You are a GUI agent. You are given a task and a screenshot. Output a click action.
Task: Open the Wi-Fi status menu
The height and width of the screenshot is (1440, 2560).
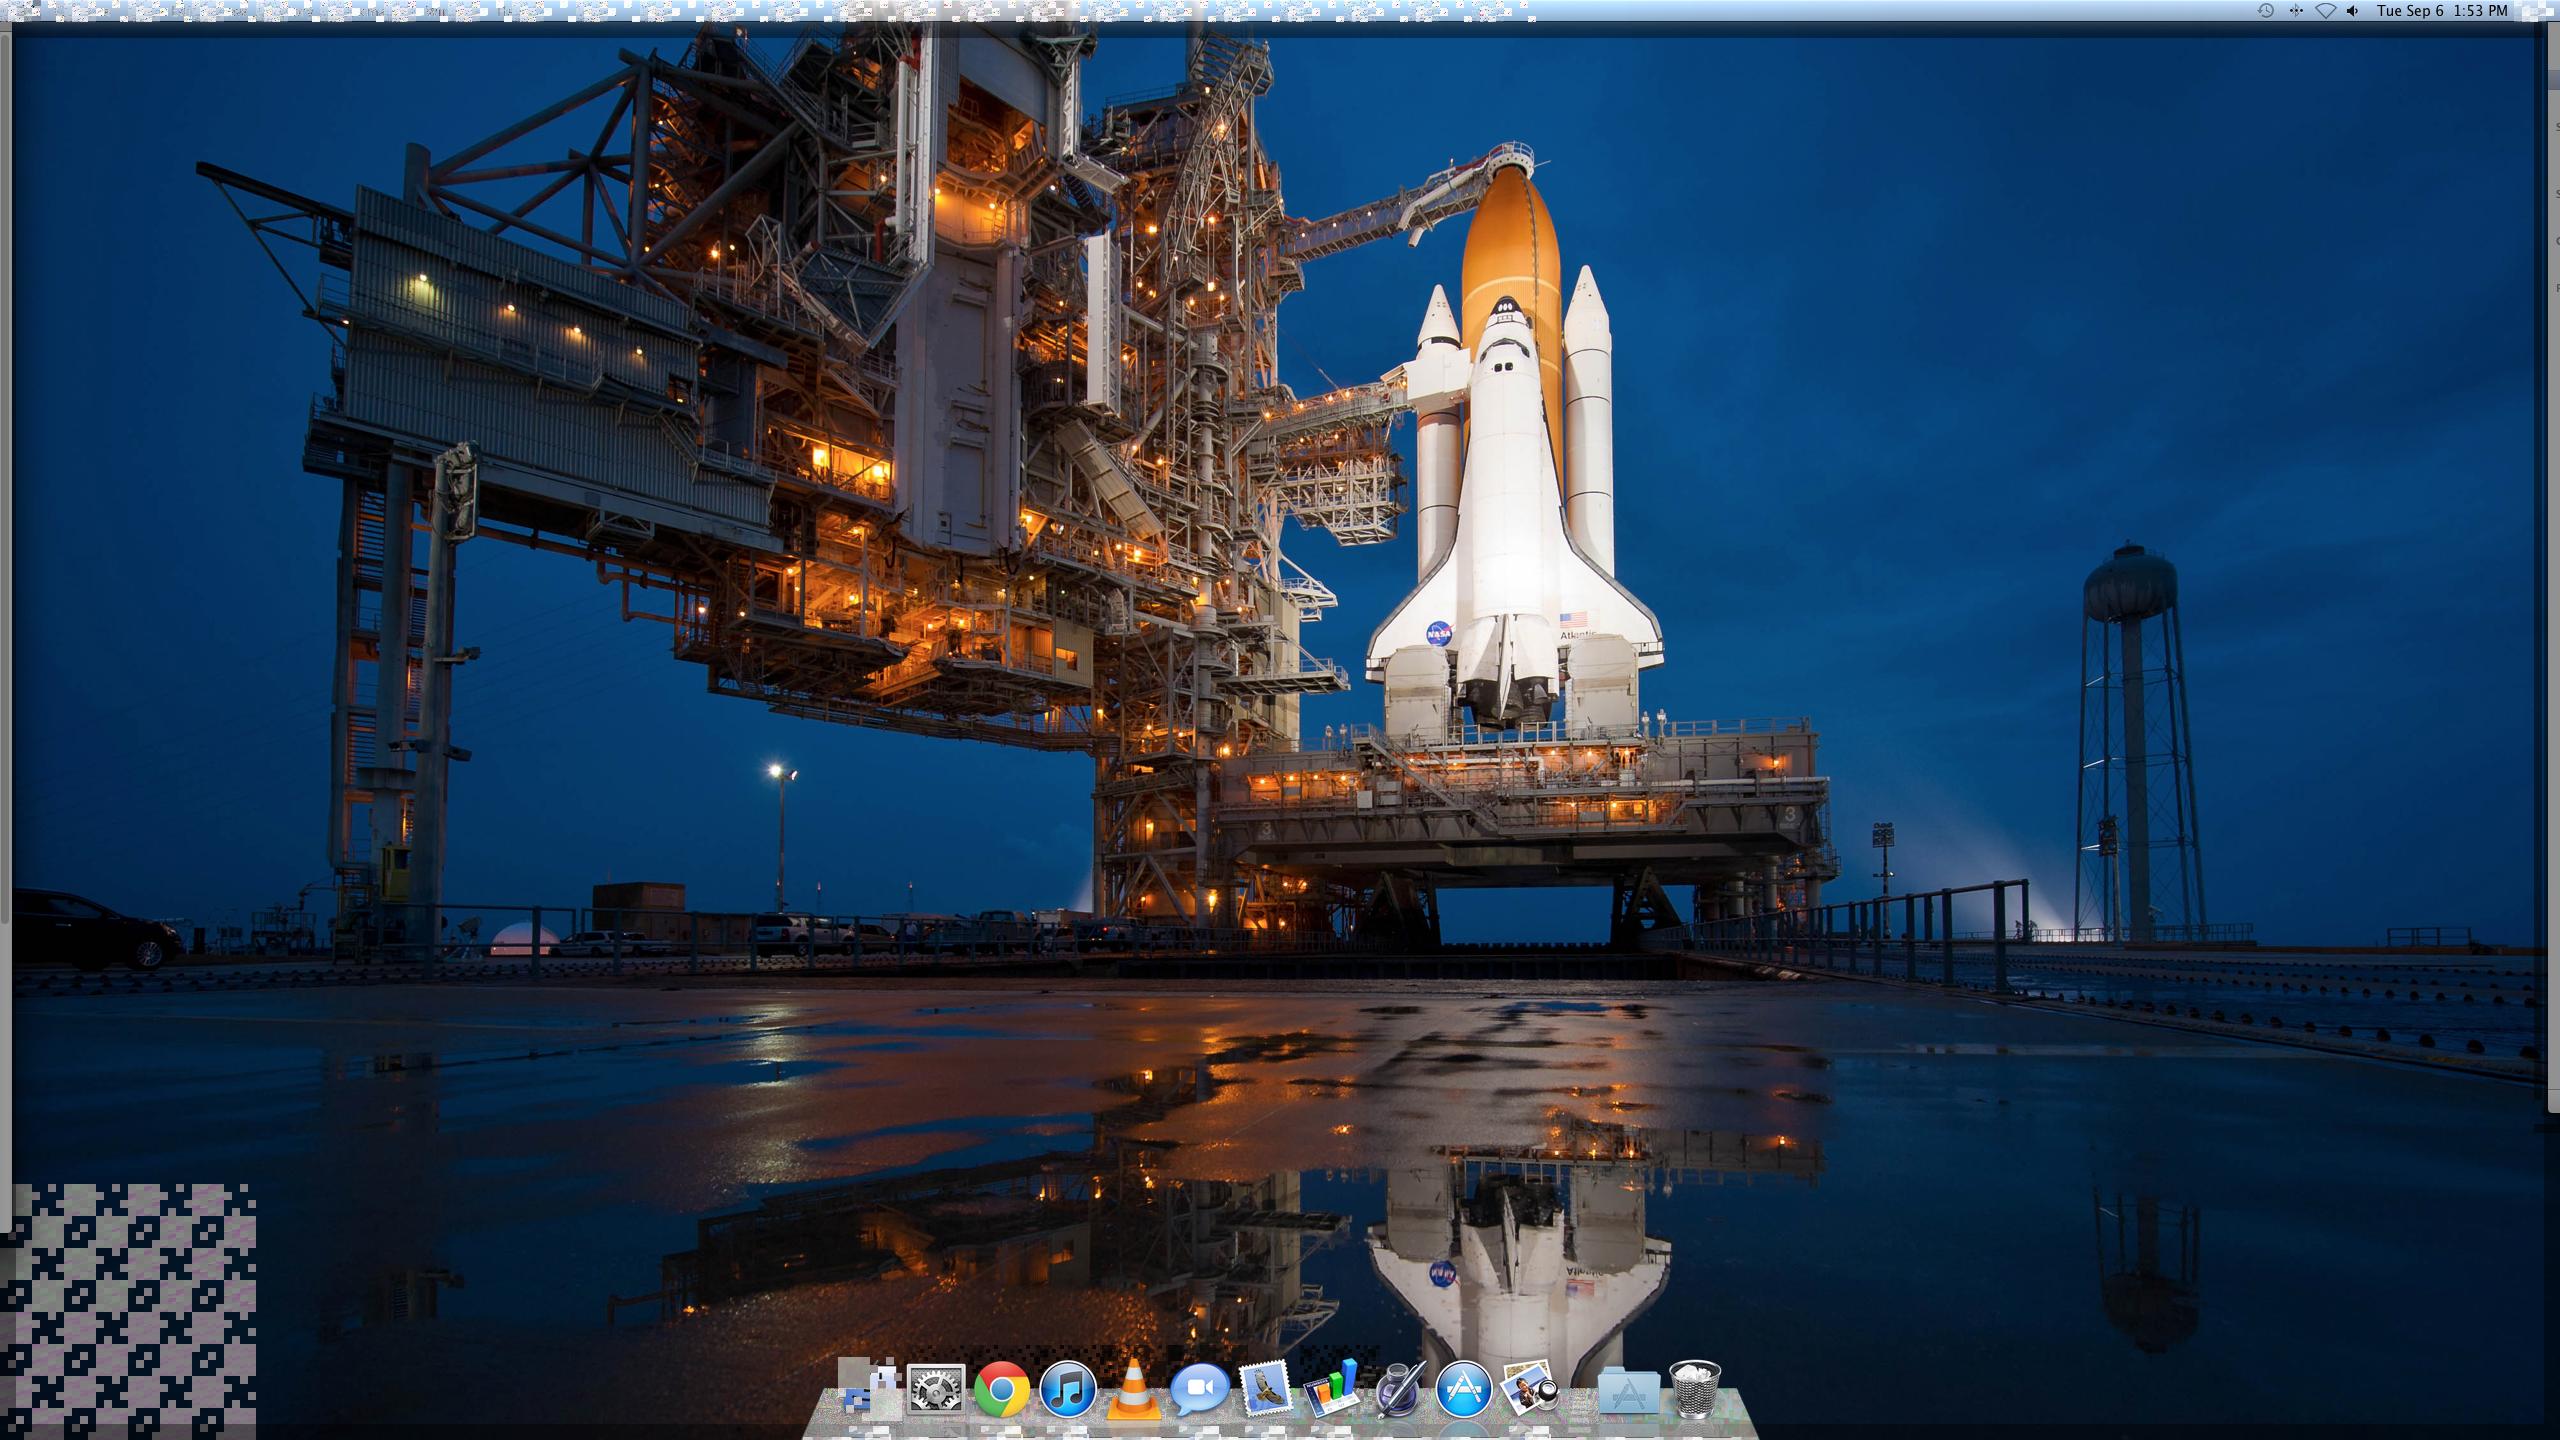click(x=2326, y=11)
